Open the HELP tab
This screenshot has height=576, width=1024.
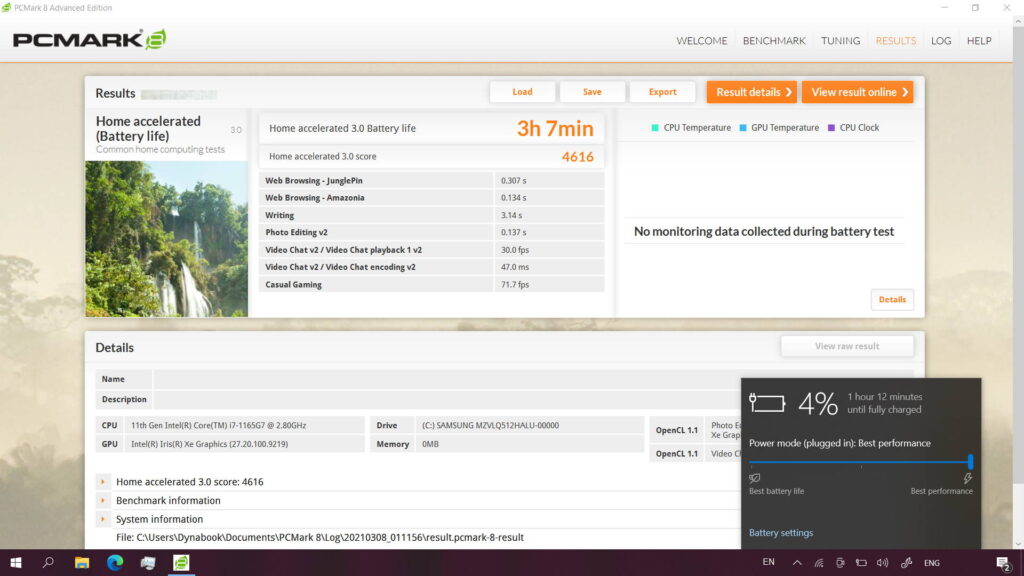pyautogui.click(x=979, y=40)
